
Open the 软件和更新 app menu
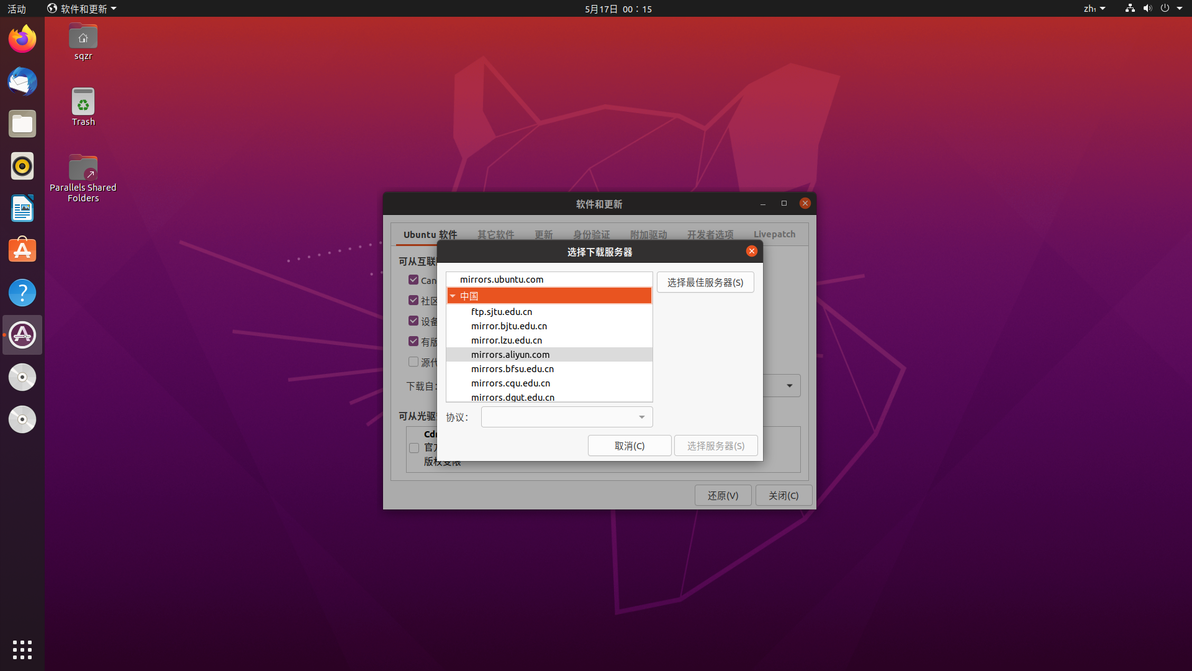pyautogui.click(x=82, y=8)
